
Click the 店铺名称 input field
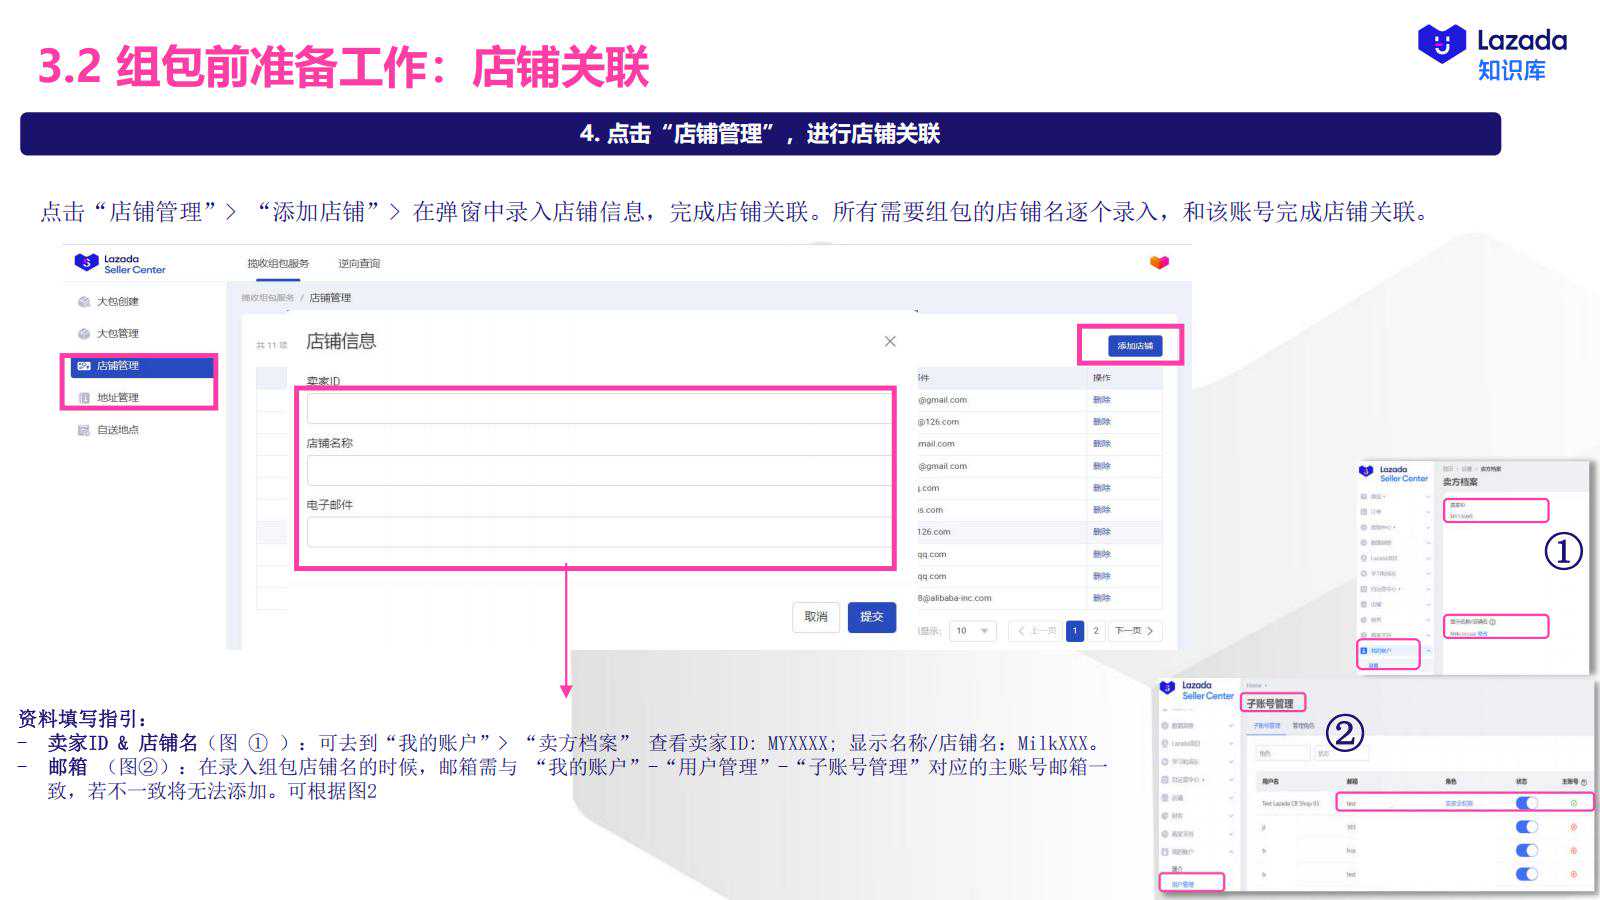(x=599, y=470)
